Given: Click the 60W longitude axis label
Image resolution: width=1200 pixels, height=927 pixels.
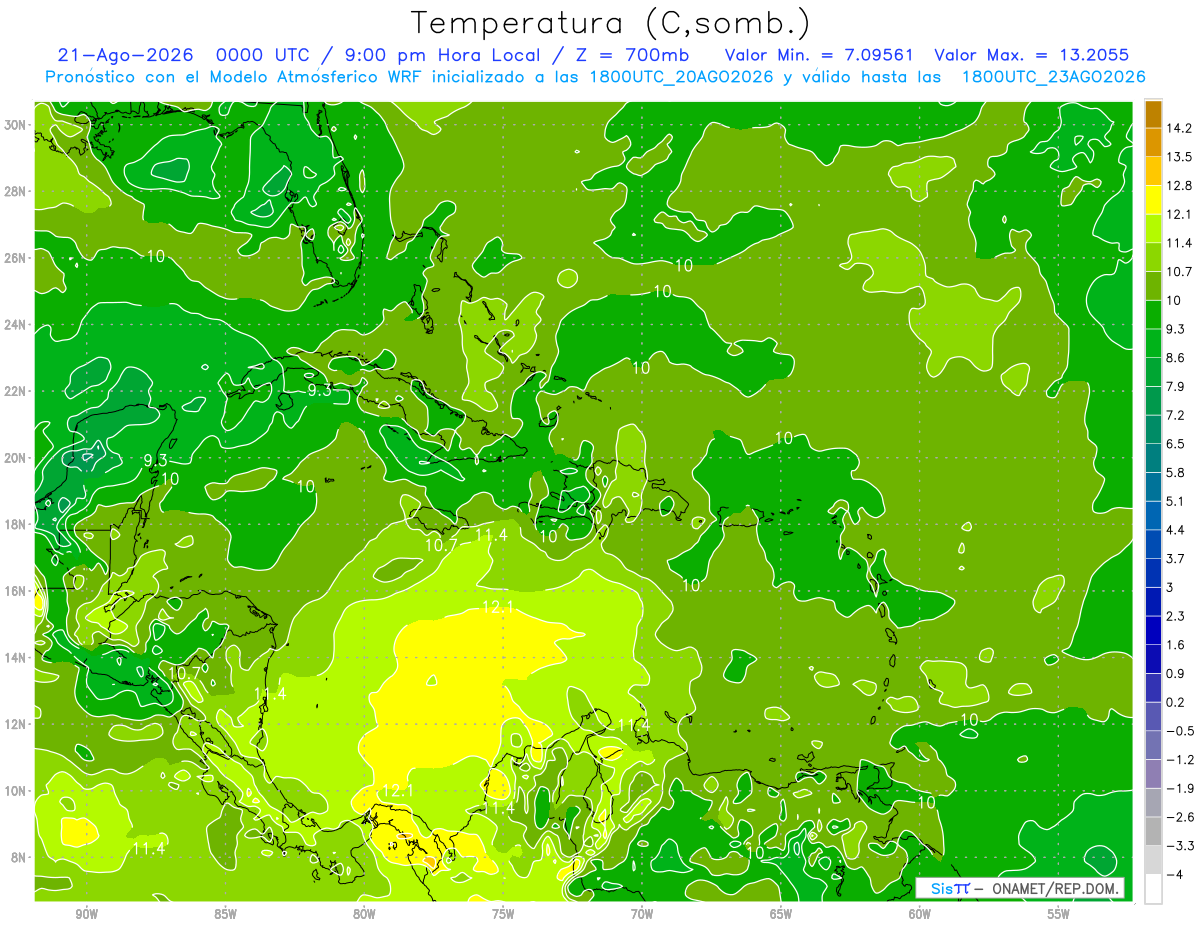Looking at the screenshot, I should [x=920, y=914].
